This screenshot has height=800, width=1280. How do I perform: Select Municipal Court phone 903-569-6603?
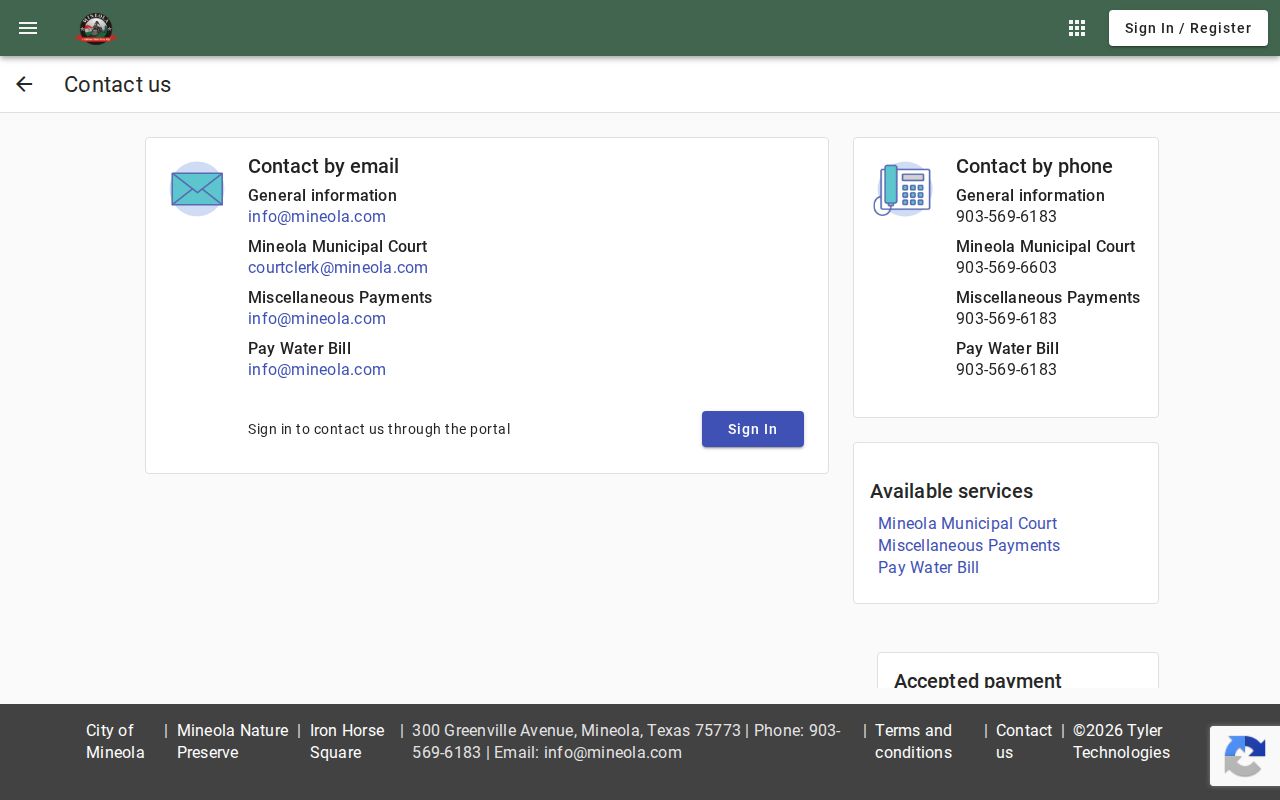(x=1006, y=268)
